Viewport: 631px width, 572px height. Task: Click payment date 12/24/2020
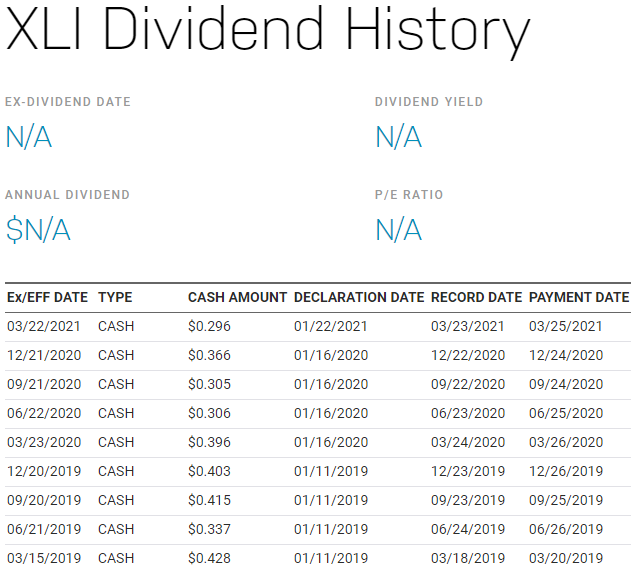pyautogui.click(x=566, y=355)
